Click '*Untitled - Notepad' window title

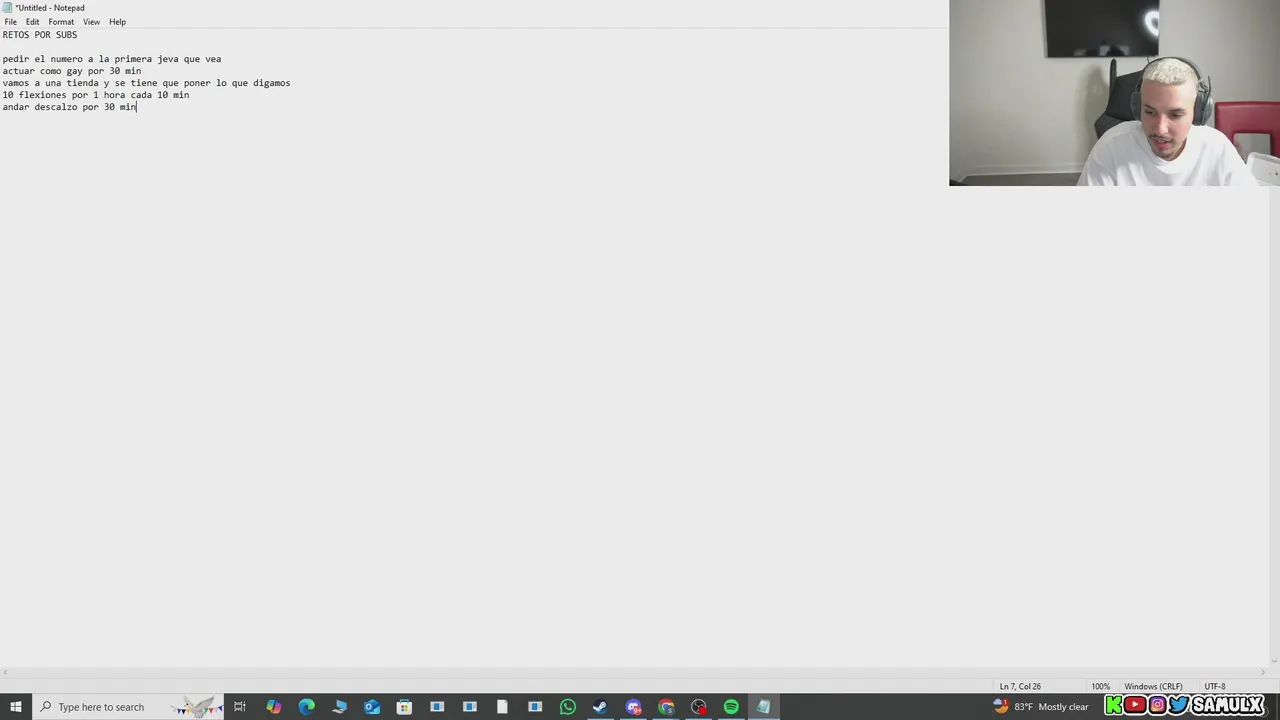[x=50, y=8]
